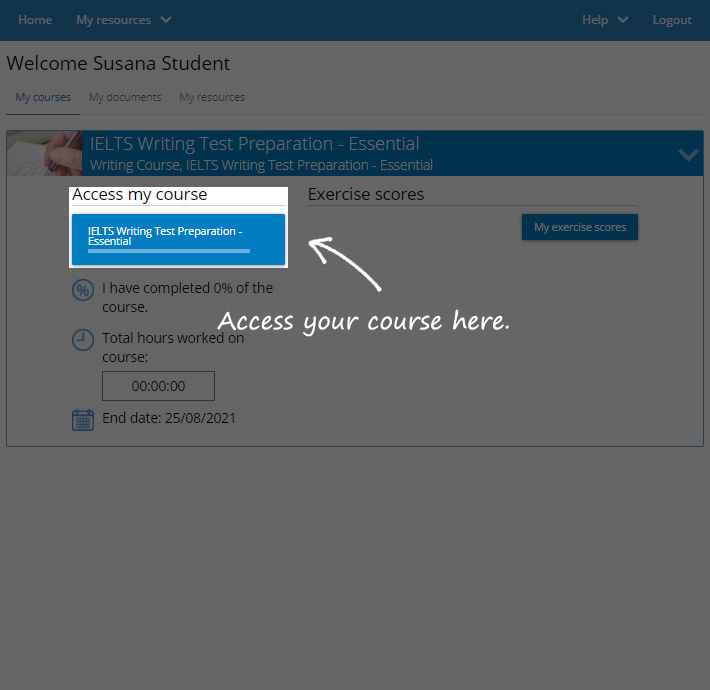Click the progress bar inside course button
This screenshot has height=690, width=710.
pos(168,252)
